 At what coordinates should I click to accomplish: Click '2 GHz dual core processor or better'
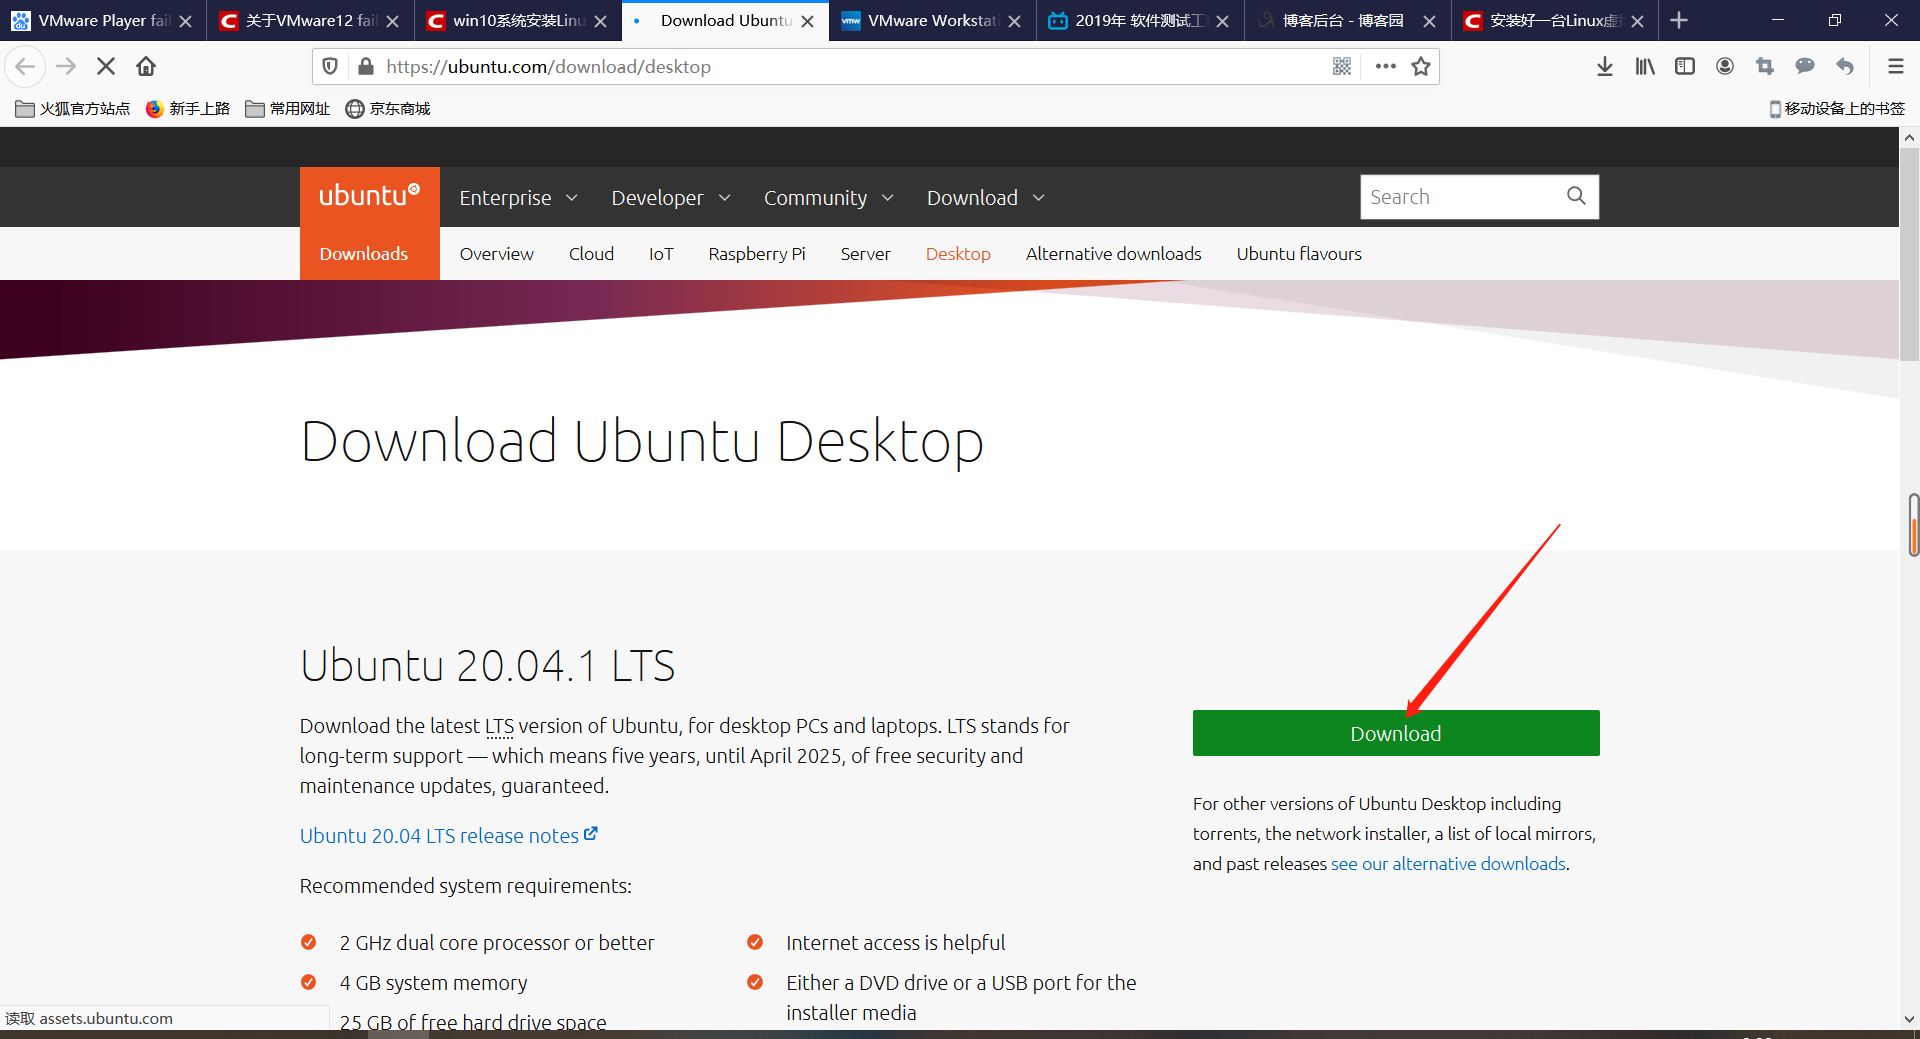pos(497,943)
